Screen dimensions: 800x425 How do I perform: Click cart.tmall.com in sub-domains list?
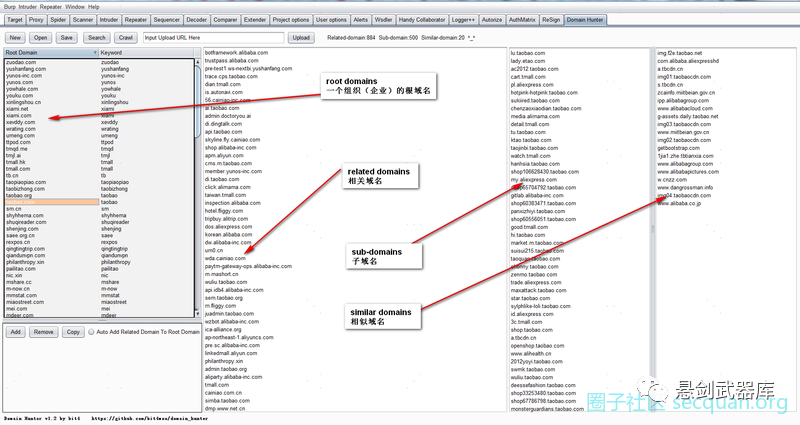point(528,77)
